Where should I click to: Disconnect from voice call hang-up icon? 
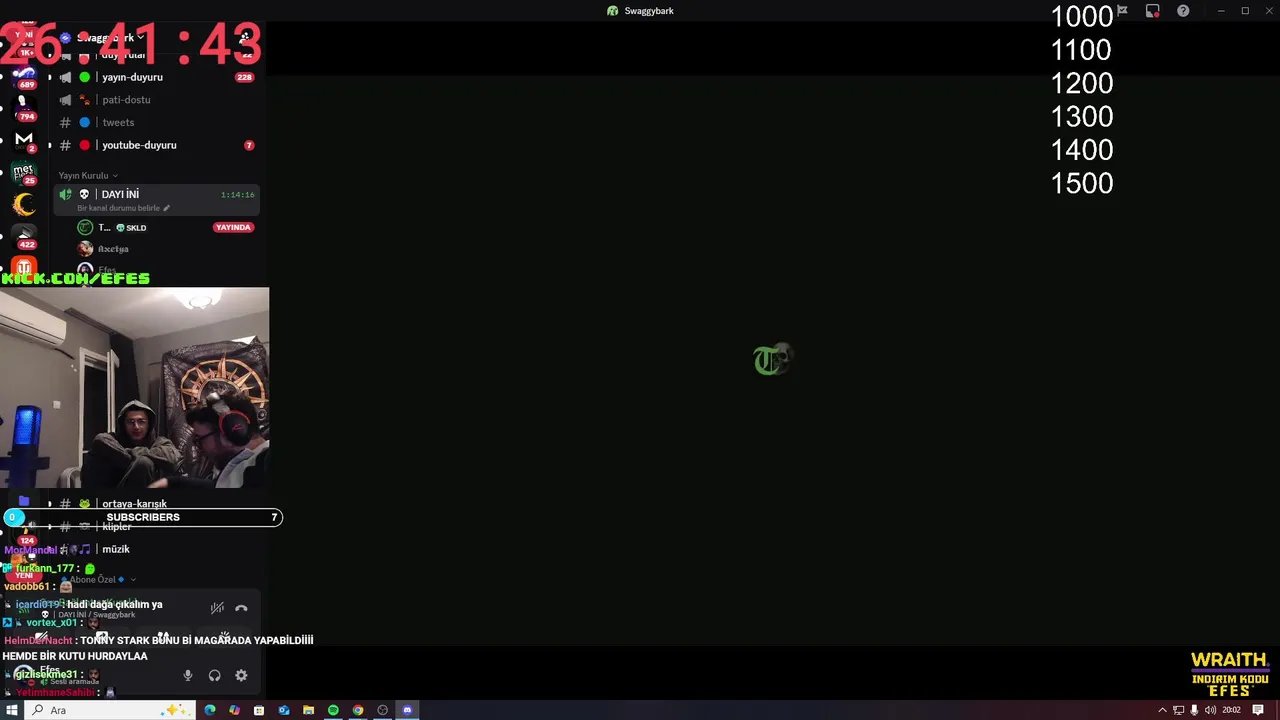(241, 608)
